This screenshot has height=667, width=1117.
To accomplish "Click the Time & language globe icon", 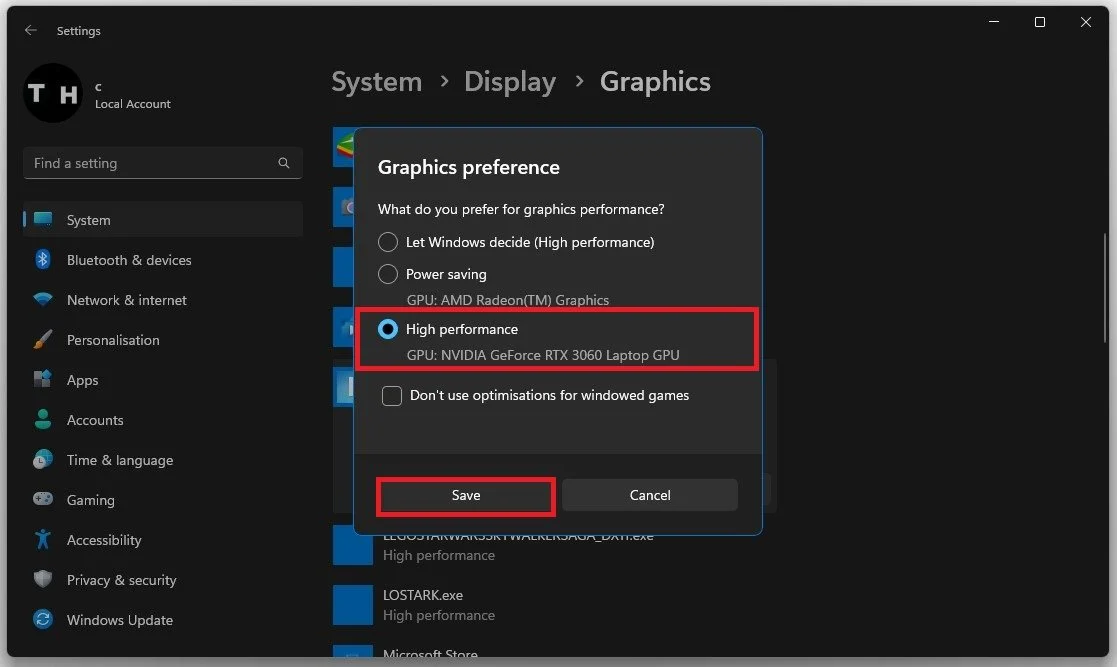I will coord(43,459).
